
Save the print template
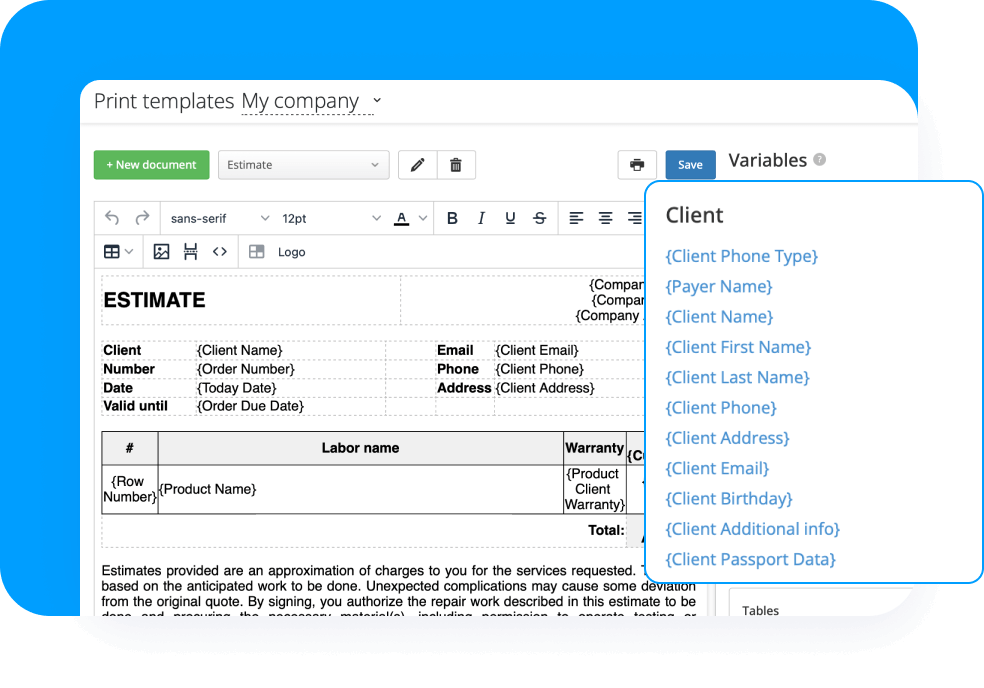coord(690,164)
